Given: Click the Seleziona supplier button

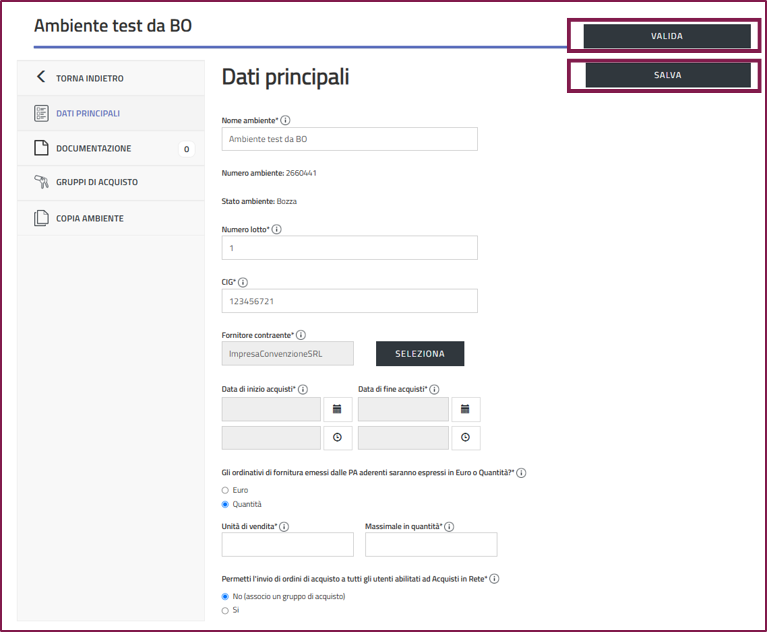Looking at the screenshot, I should (419, 354).
